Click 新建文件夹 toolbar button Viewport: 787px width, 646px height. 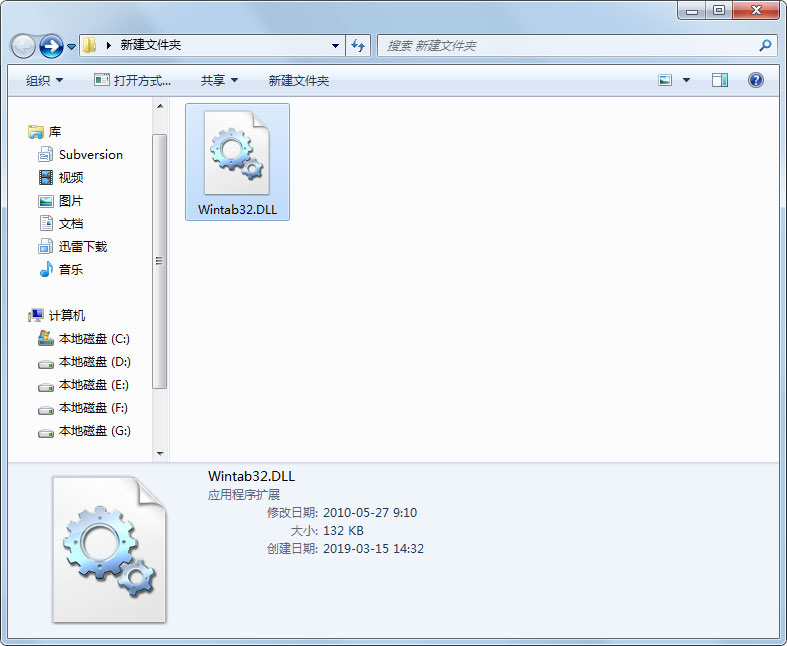[299, 80]
